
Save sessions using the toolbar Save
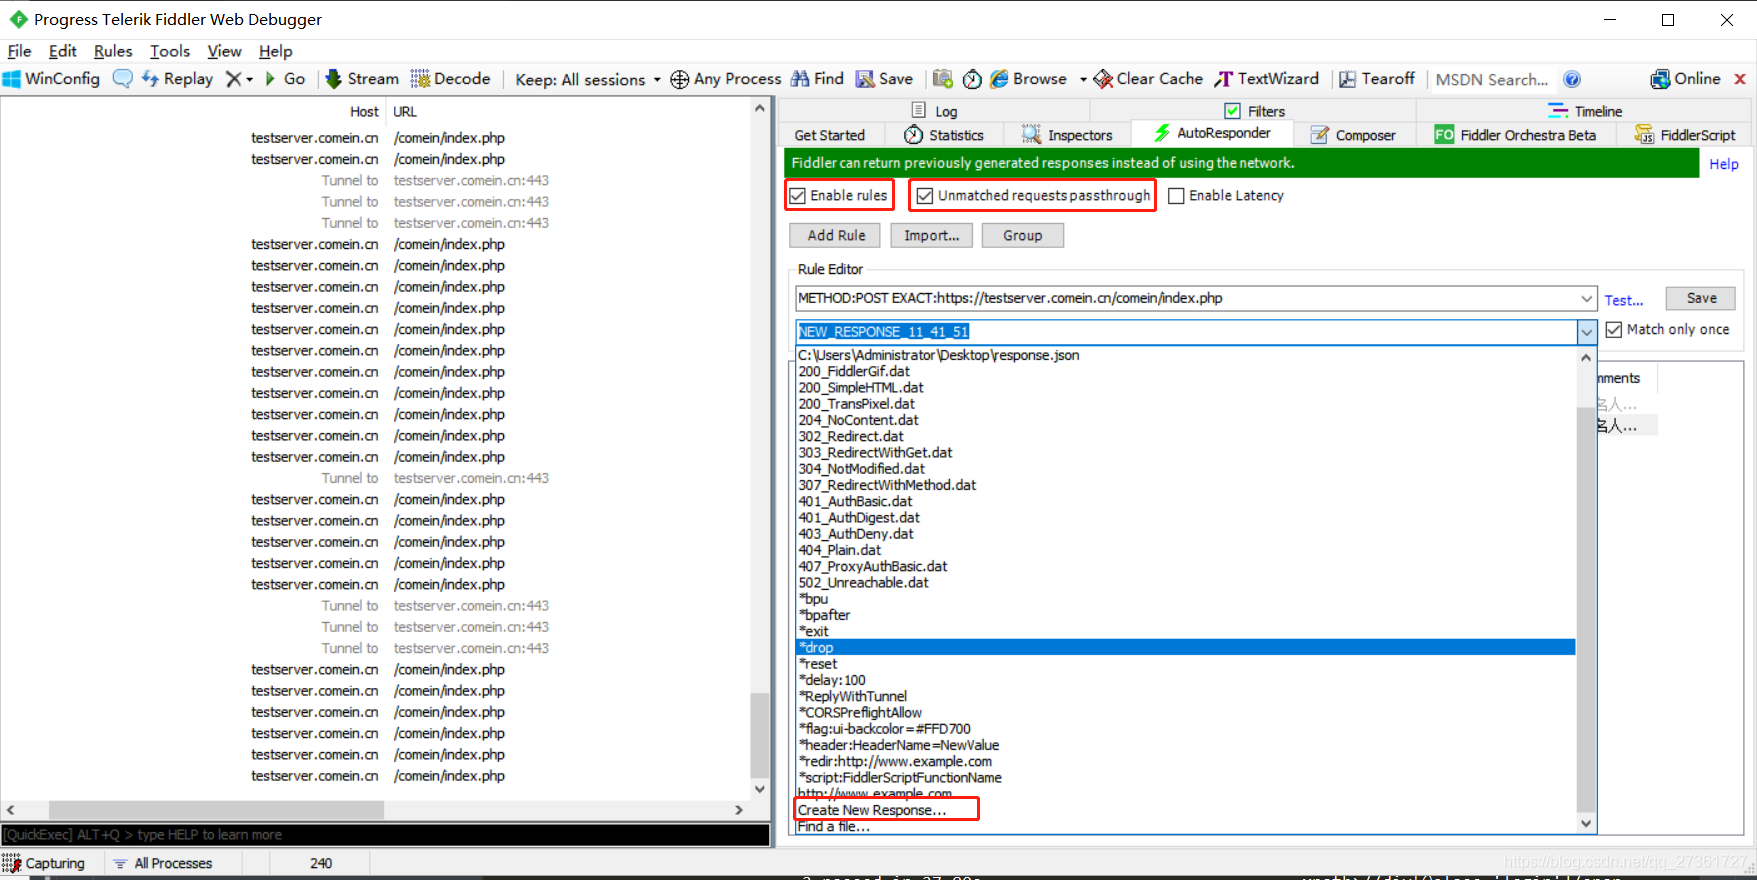[884, 79]
